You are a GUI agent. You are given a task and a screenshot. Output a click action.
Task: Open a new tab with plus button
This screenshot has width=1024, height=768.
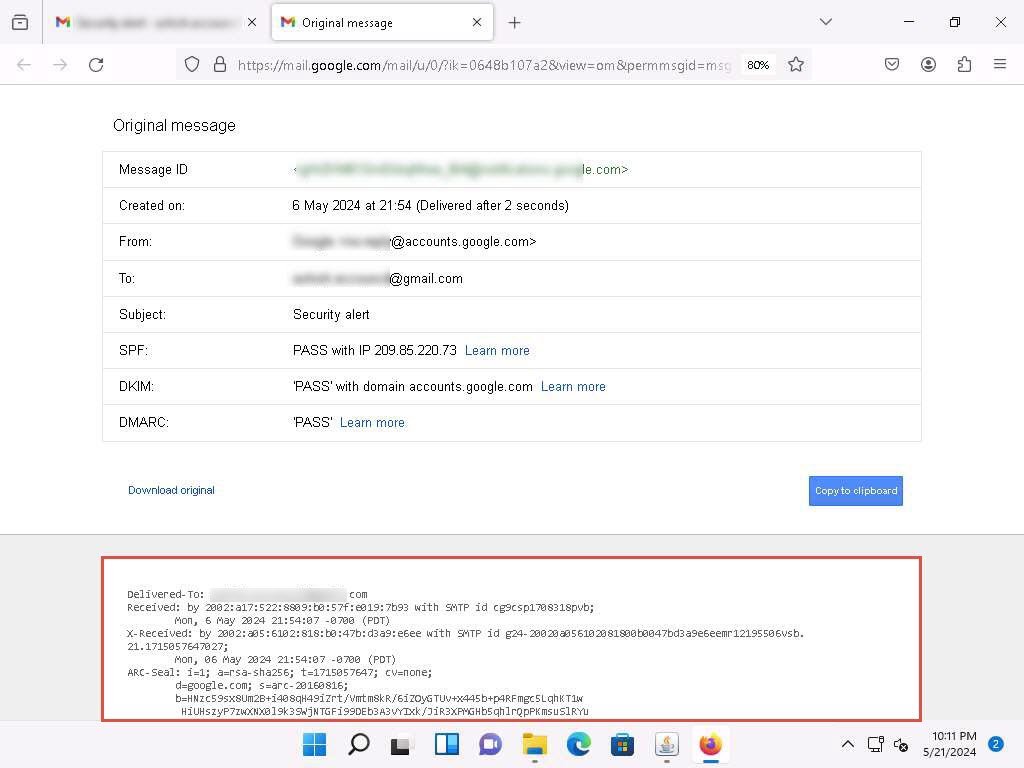click(x=514, y=22)
